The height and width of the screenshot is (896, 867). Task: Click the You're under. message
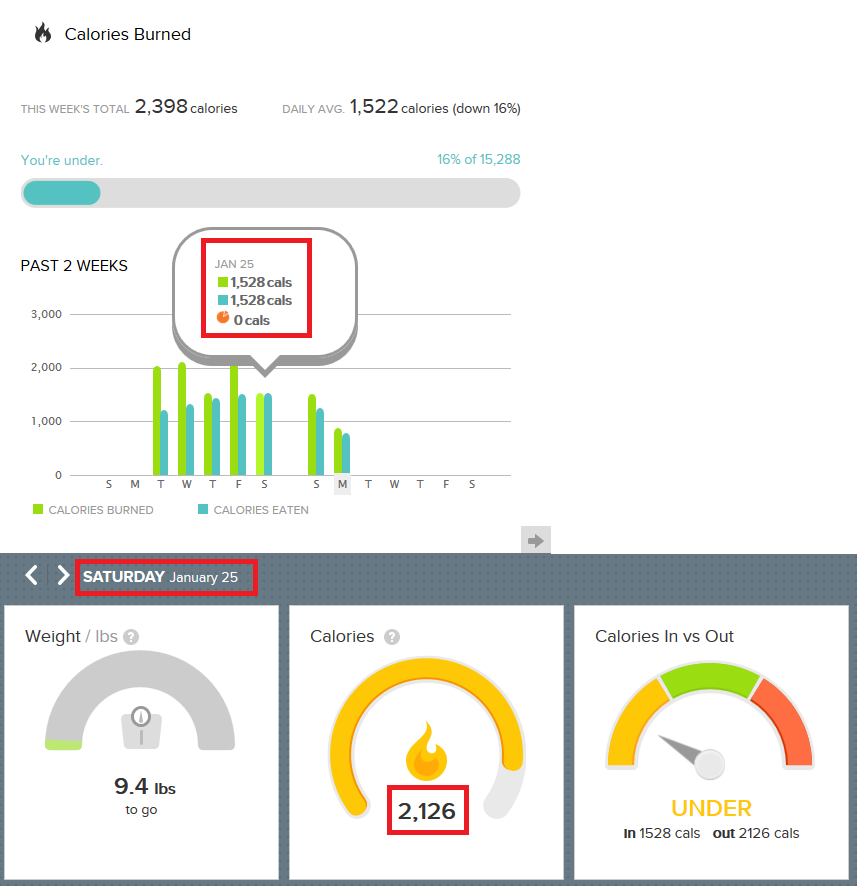tap(62, 160)
